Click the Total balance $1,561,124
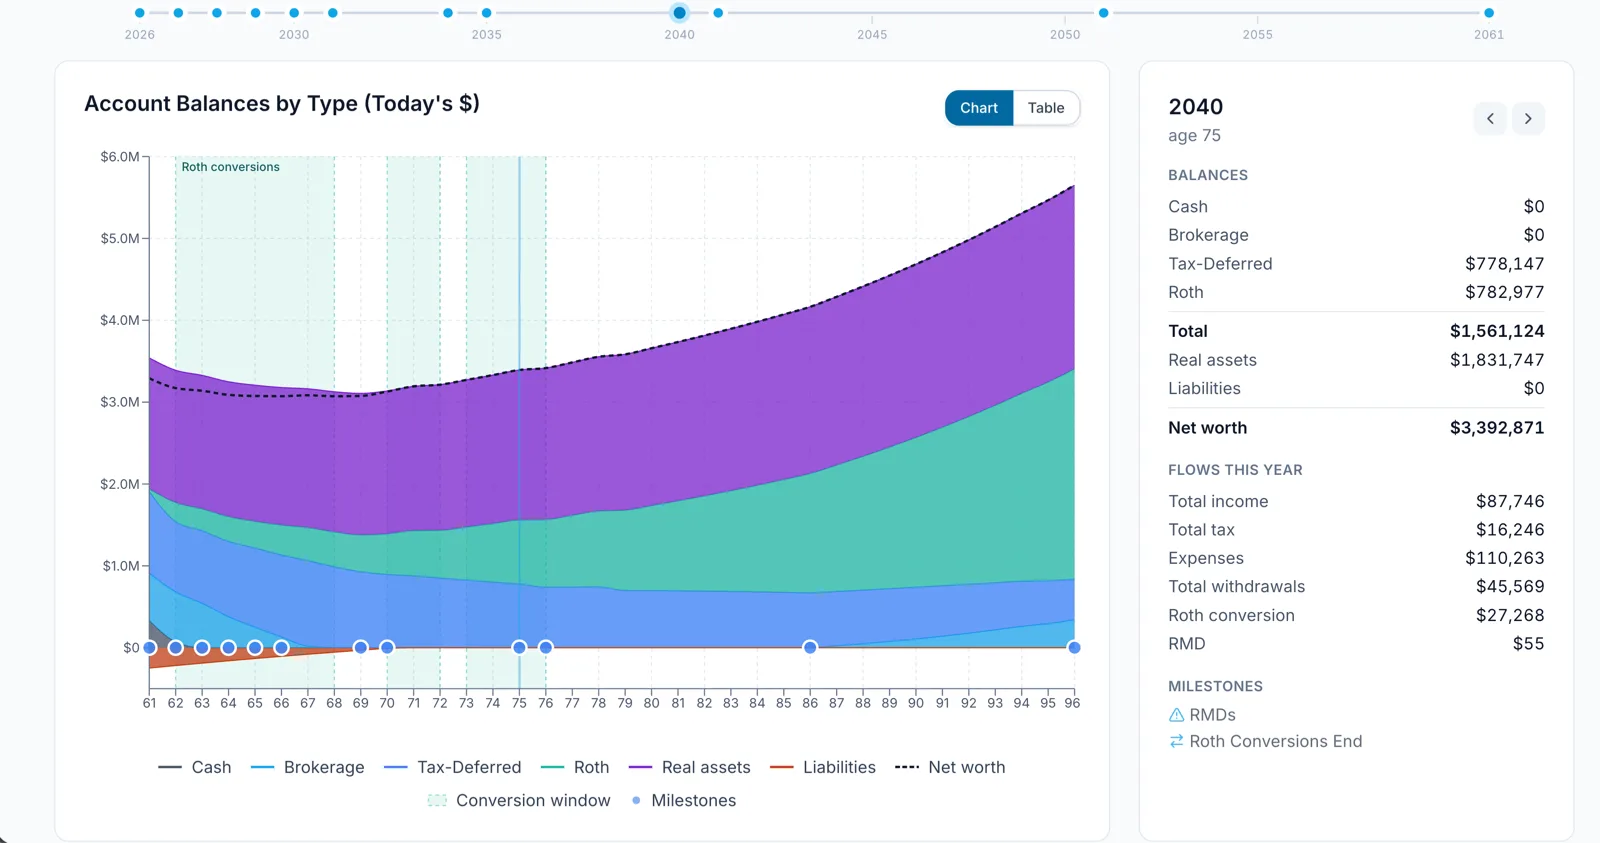1600x843 pixels. pos(1497,331)
